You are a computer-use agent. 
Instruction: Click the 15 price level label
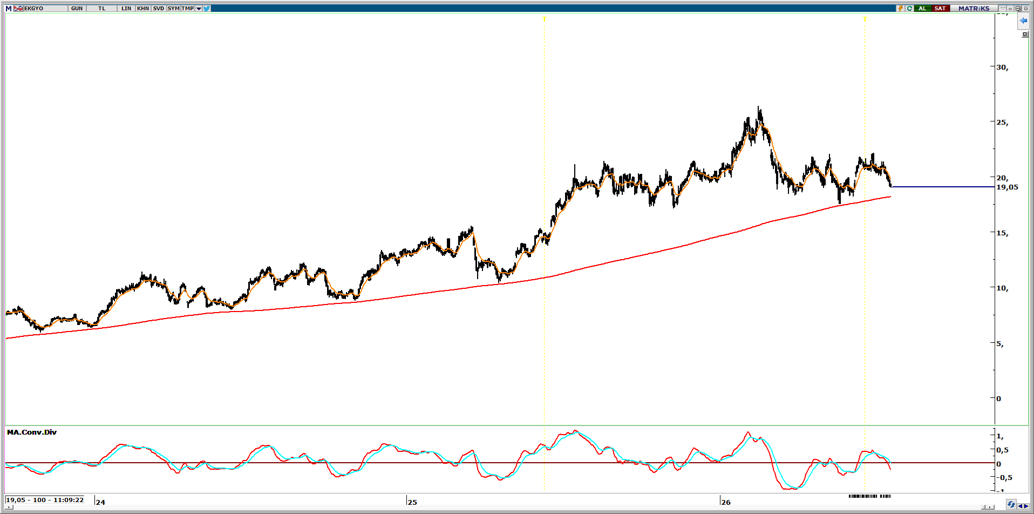(1002, 233)
